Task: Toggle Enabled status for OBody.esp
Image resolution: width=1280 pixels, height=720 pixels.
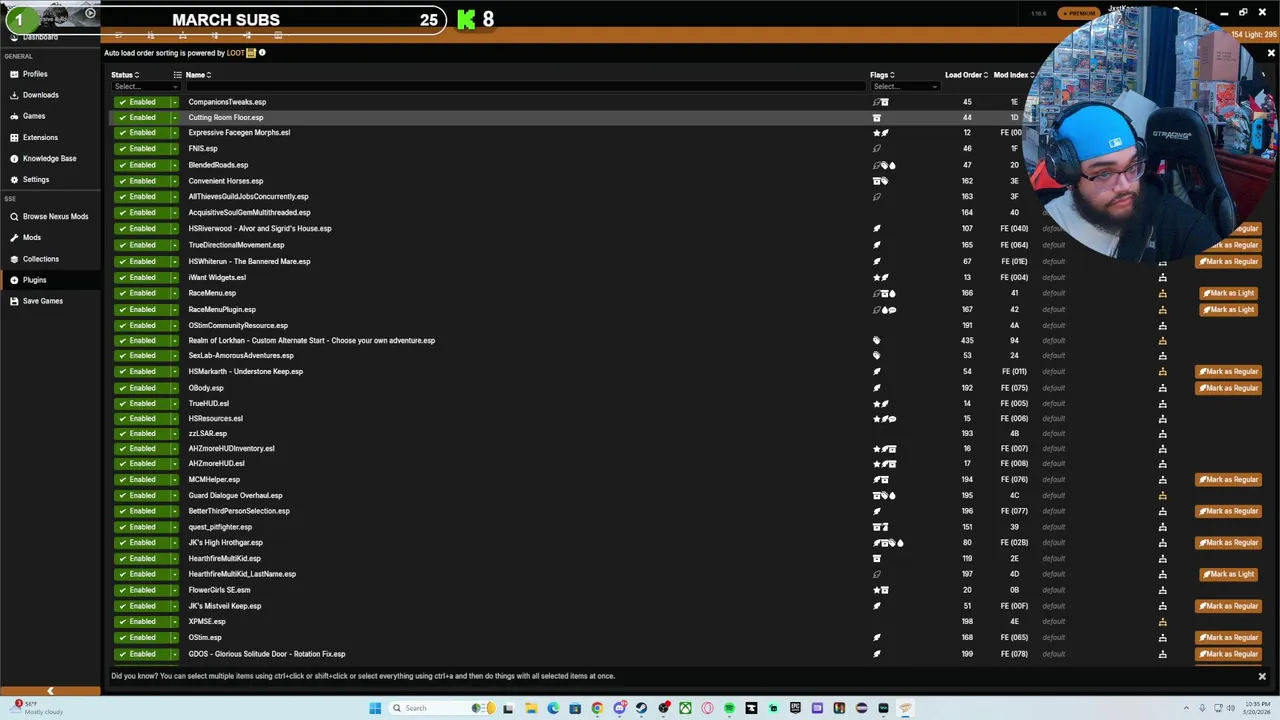Action: (141, 388)
